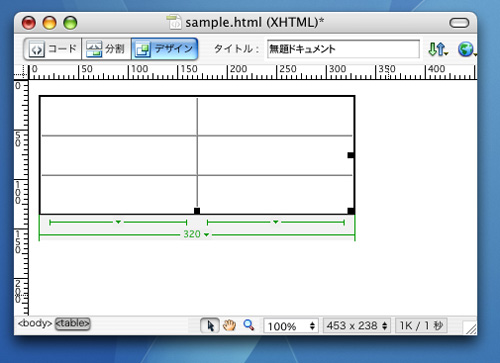Screen dimensions: 500x363
Task: Click the 1K / 1 秒 download indicator
Action: (x=421, y=325)
